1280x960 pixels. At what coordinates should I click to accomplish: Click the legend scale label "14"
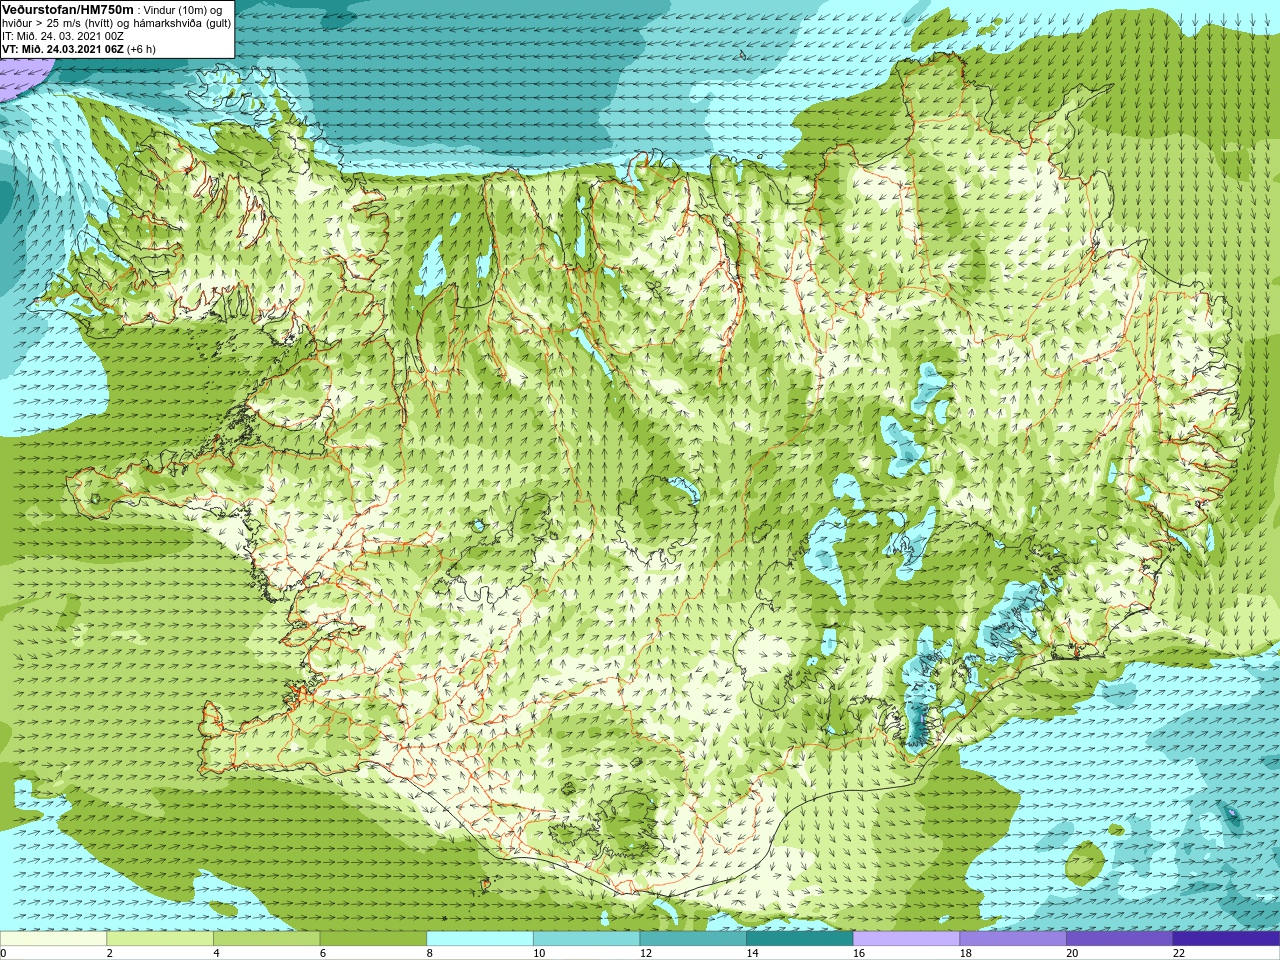point(752,953)
